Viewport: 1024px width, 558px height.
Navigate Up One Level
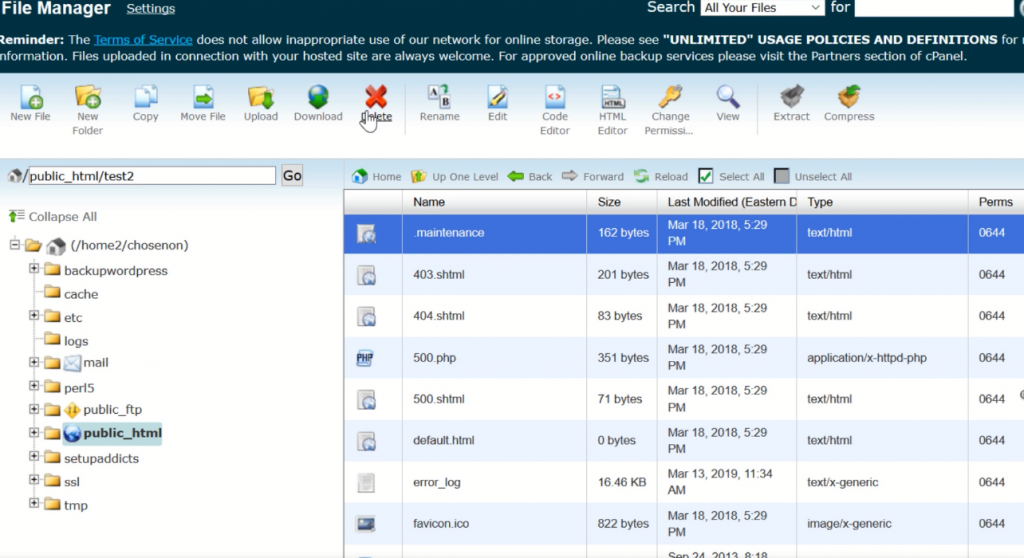pyautogui.click(x=455, y=176)
